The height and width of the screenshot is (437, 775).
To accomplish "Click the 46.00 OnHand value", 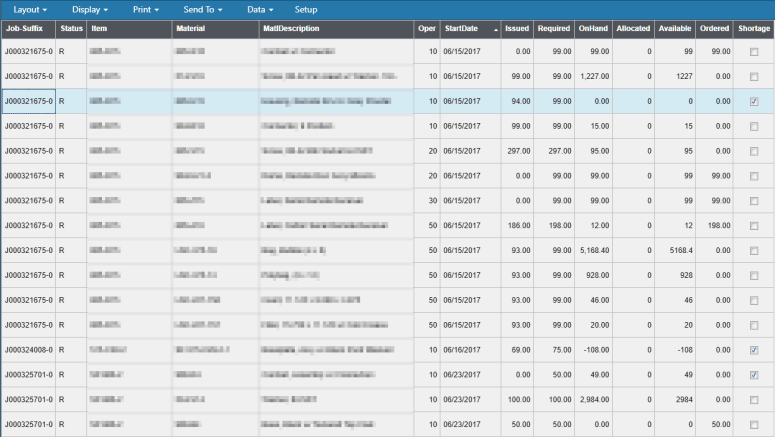I will coord(600,300).
